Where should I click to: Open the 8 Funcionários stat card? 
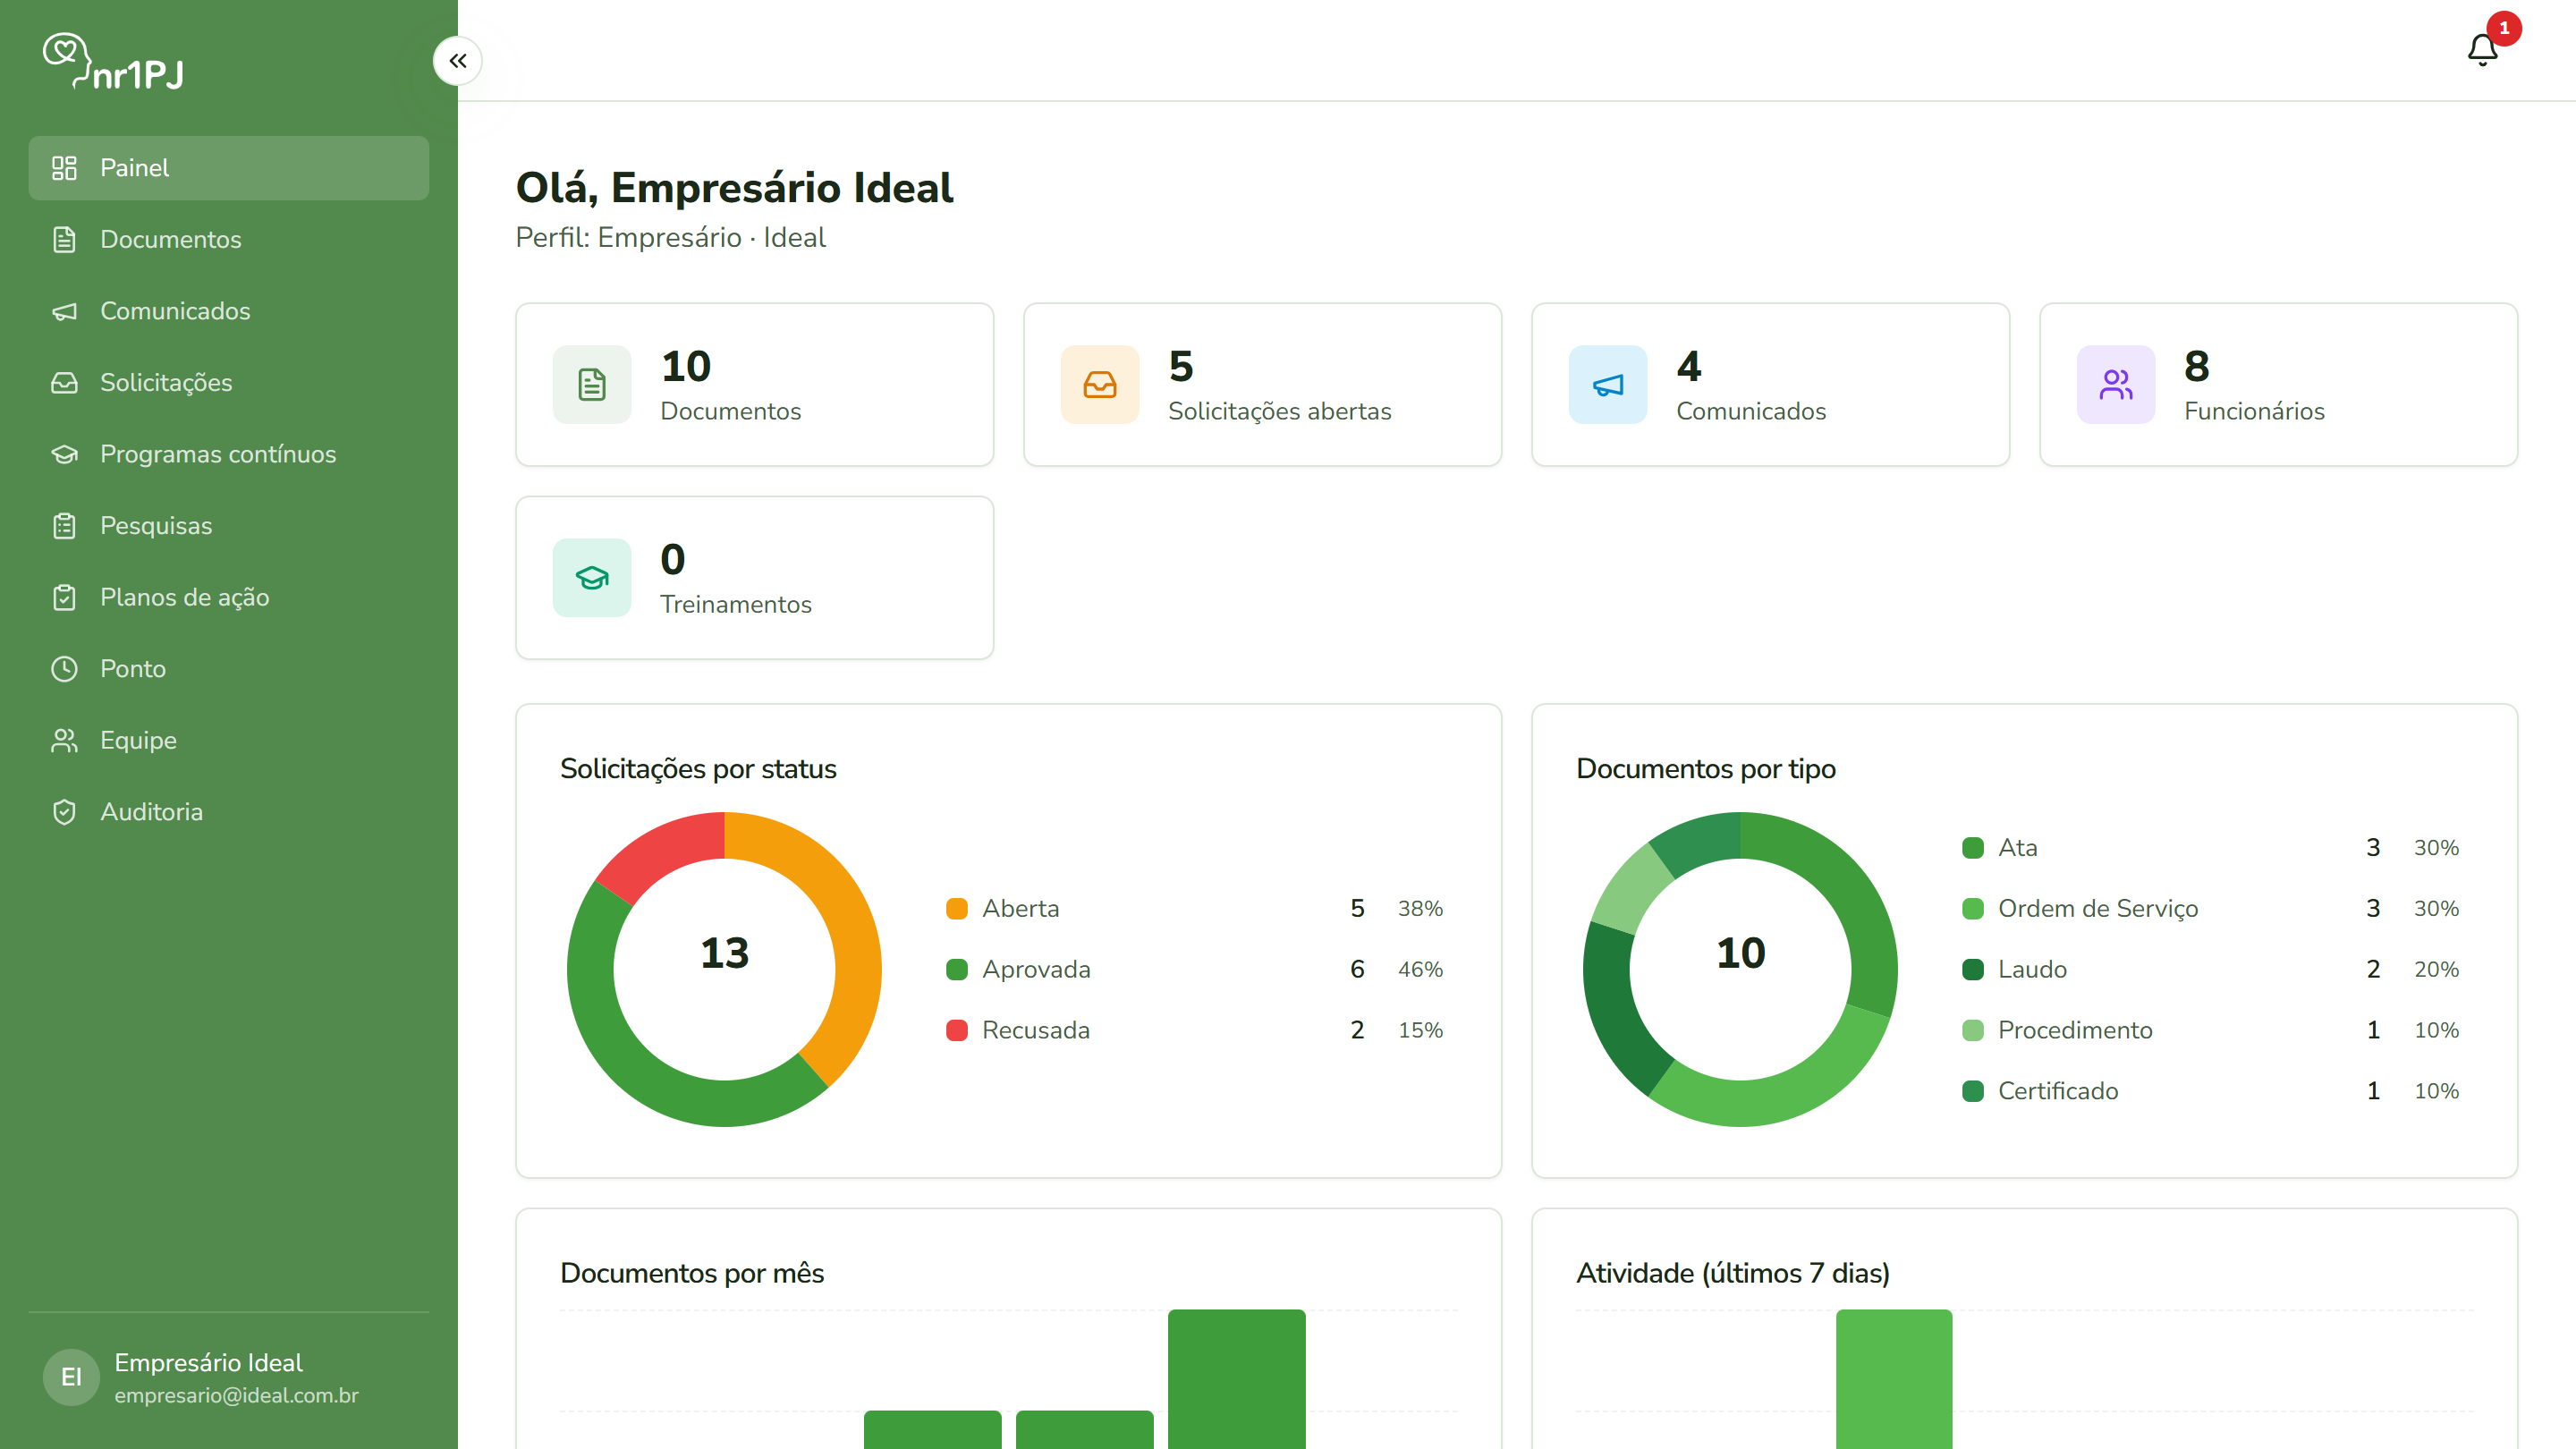2279,384
